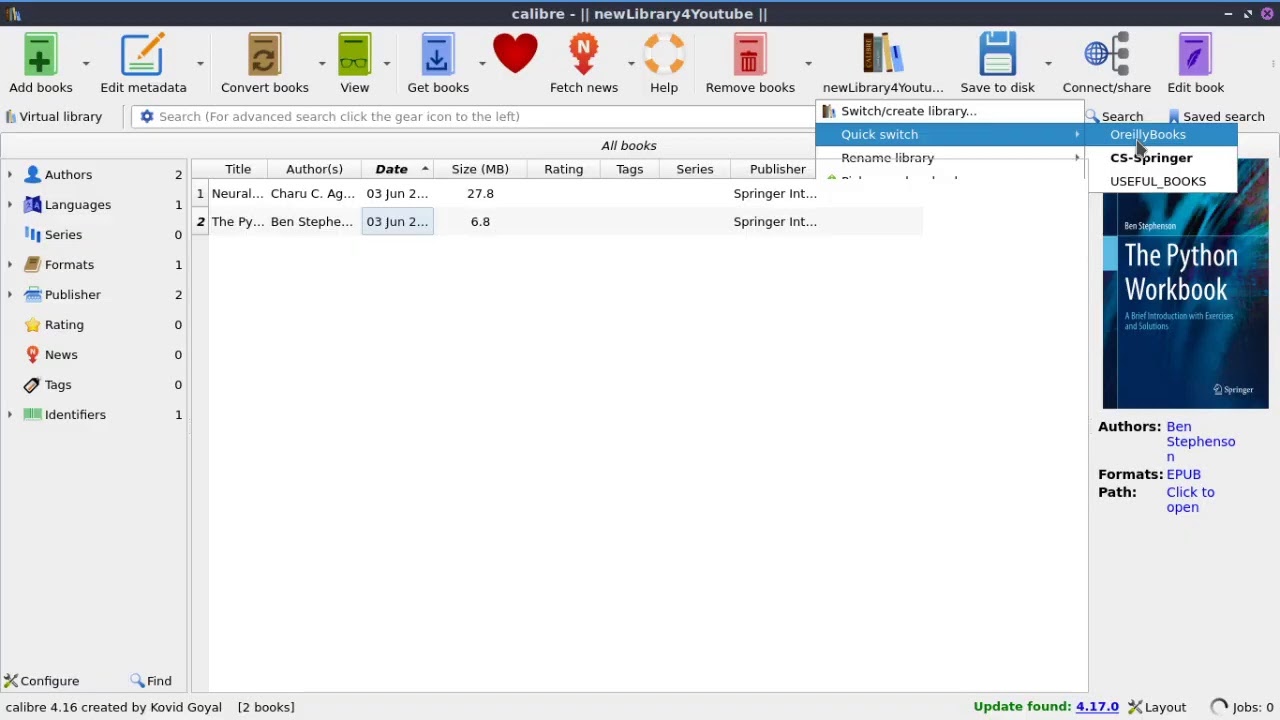Click the Edit book icon
Viewport: 1280px width, 720px height.
[x=1195, y=55]
